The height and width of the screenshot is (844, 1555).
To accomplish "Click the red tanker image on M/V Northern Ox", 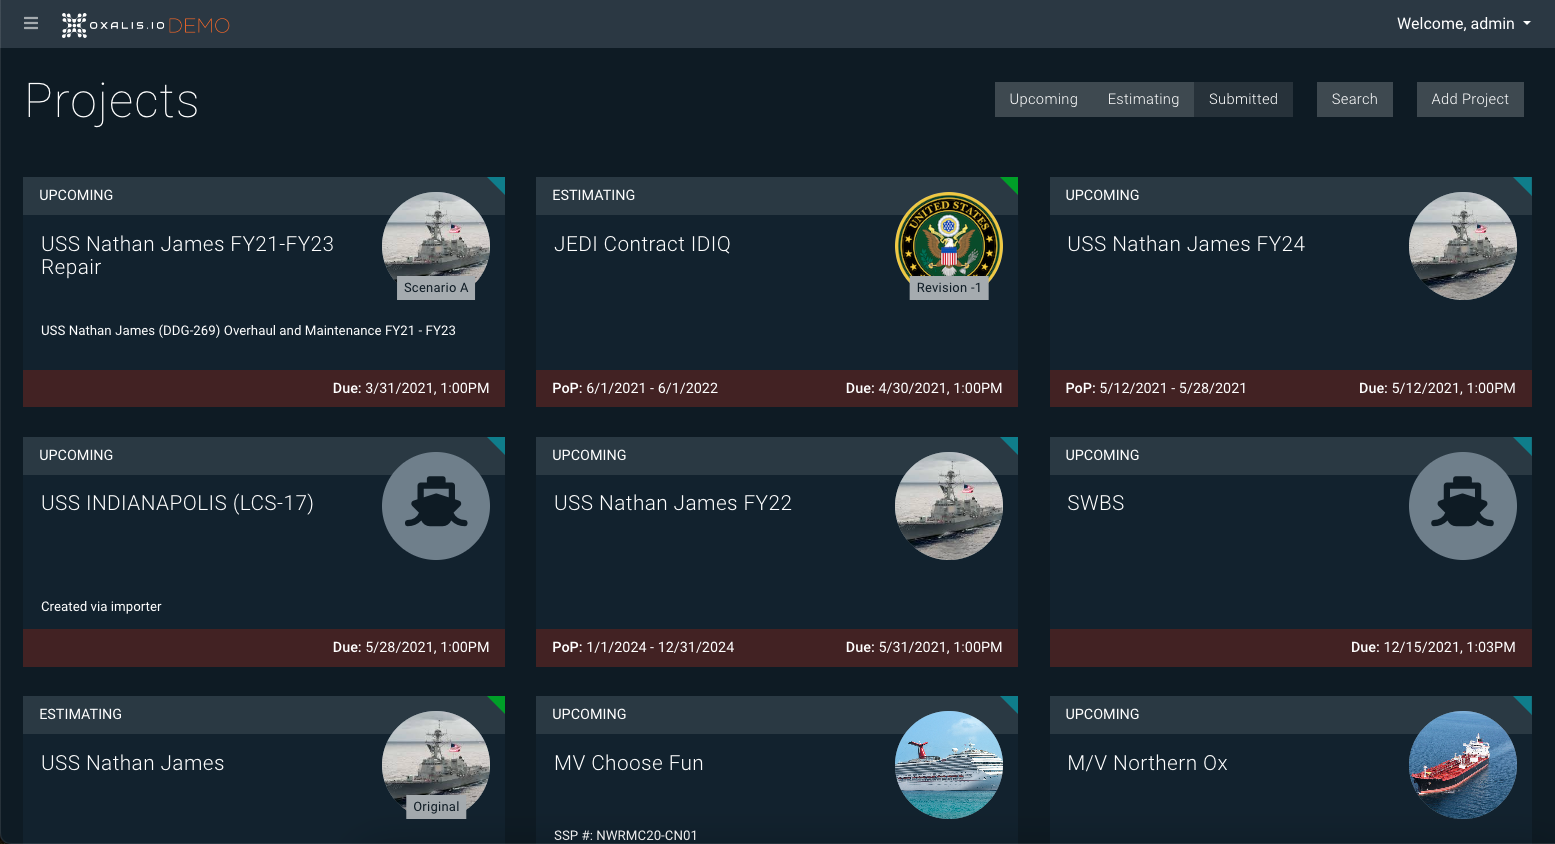I will (1462, 764).
